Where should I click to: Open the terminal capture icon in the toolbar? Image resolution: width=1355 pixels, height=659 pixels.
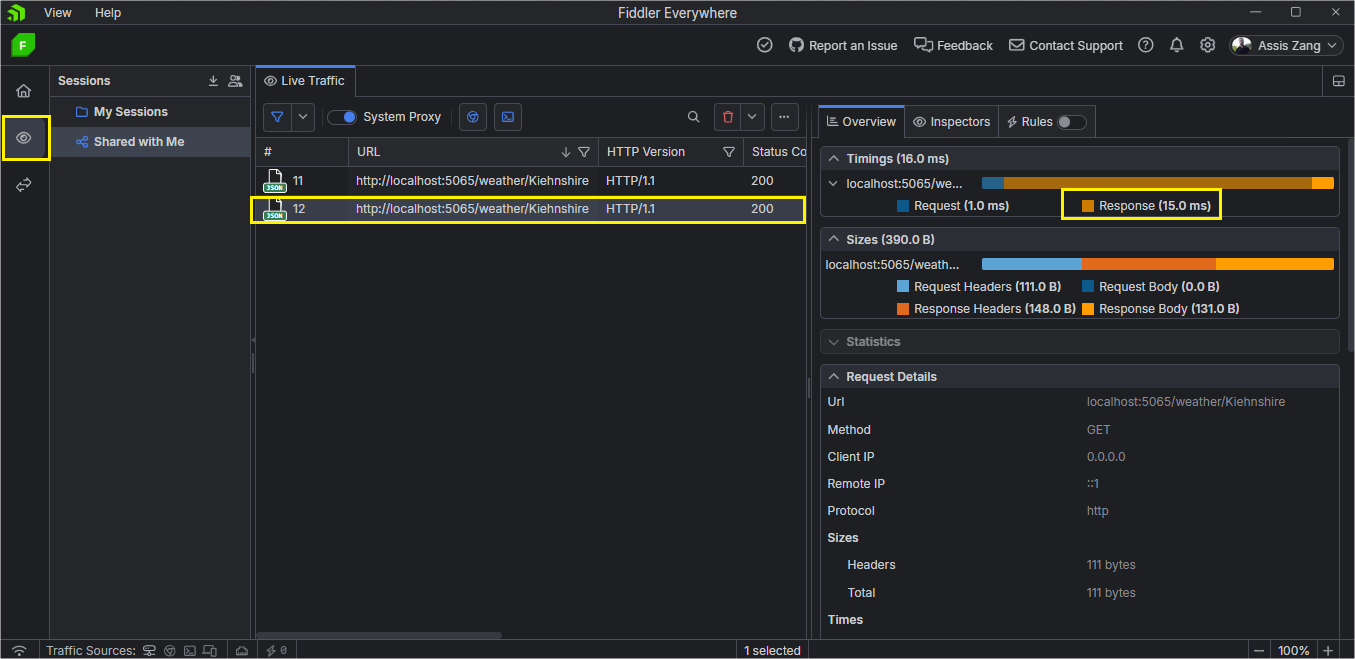tap(508, 117)
